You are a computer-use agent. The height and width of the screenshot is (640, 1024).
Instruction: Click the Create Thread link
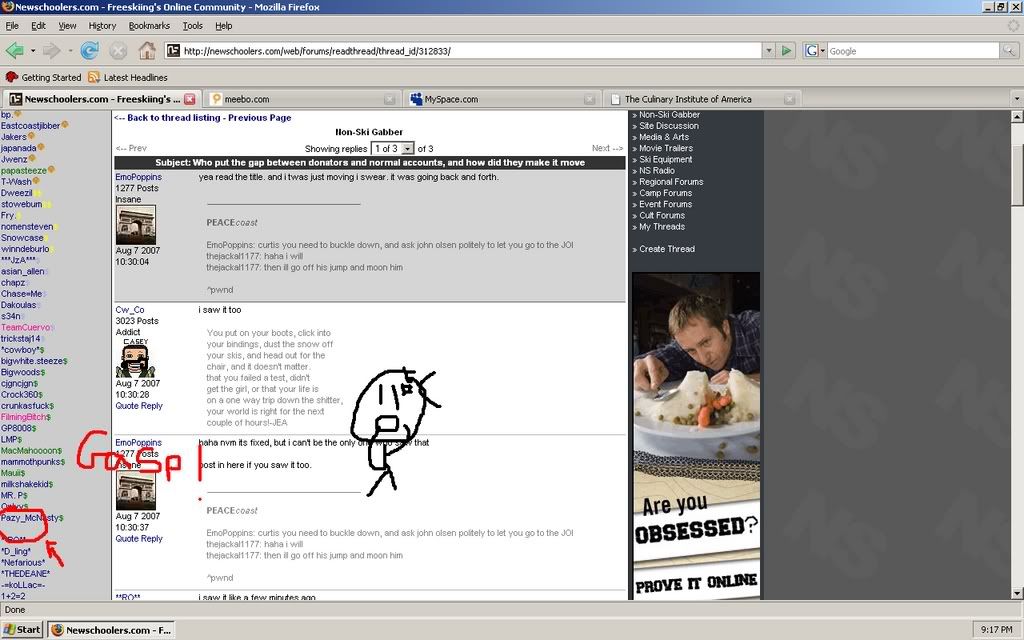666,249
